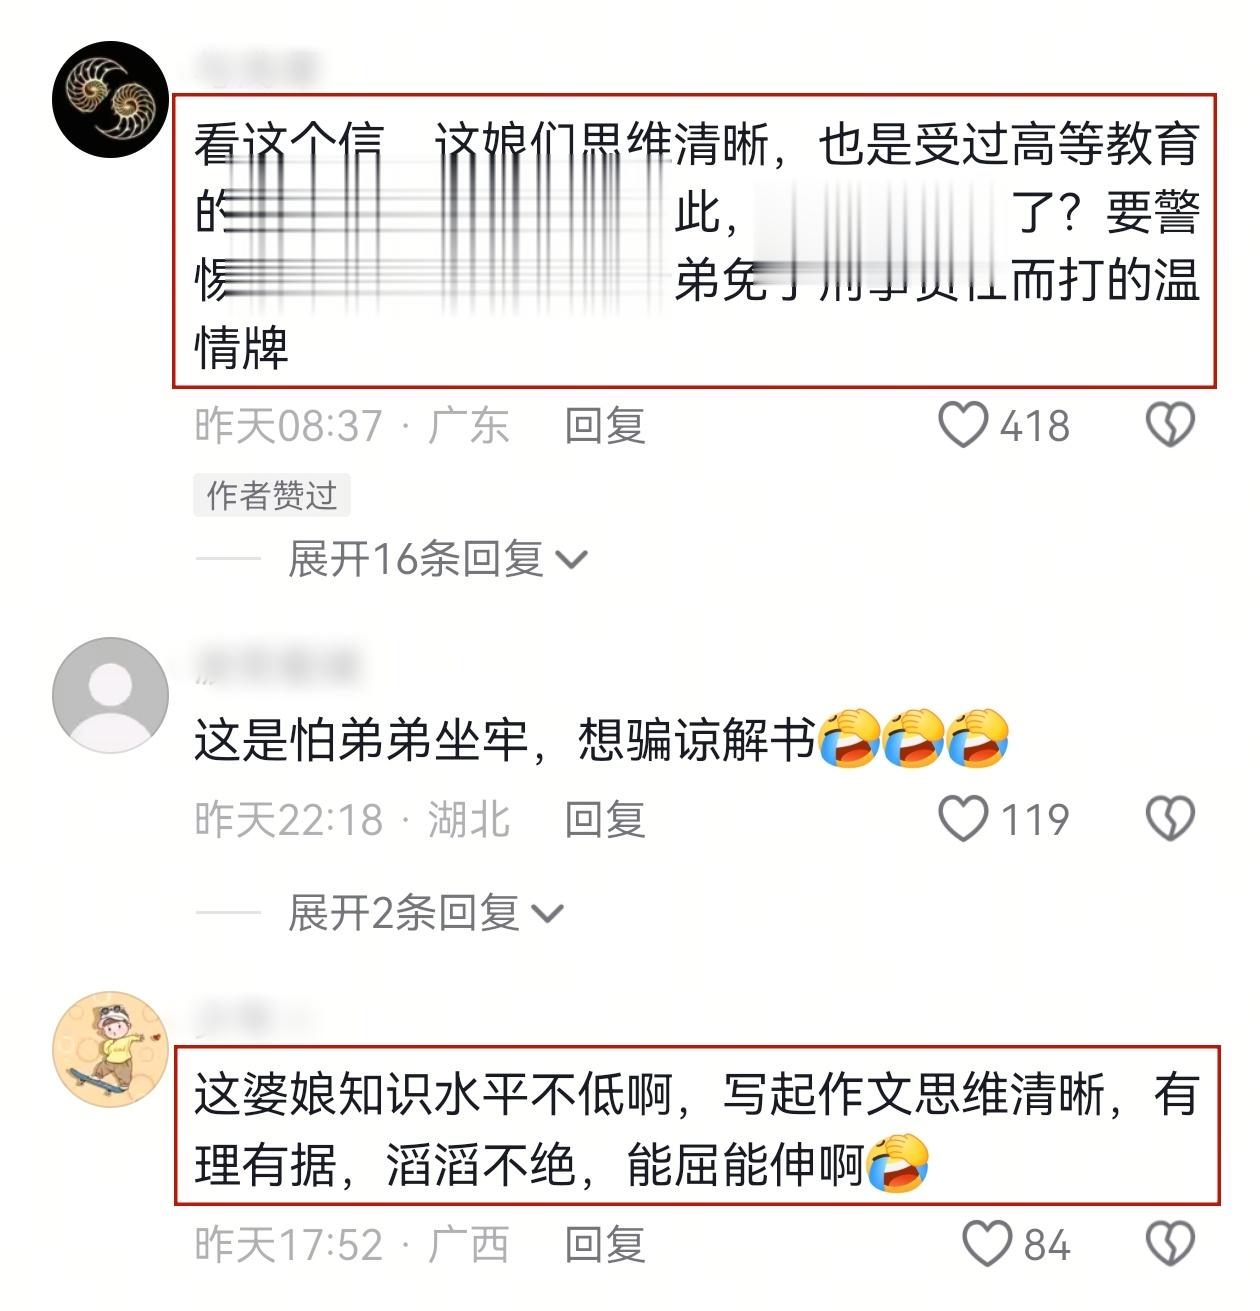
Task: Dislike the Guangdong comment with broken heart
Action: click(1169, 425)
